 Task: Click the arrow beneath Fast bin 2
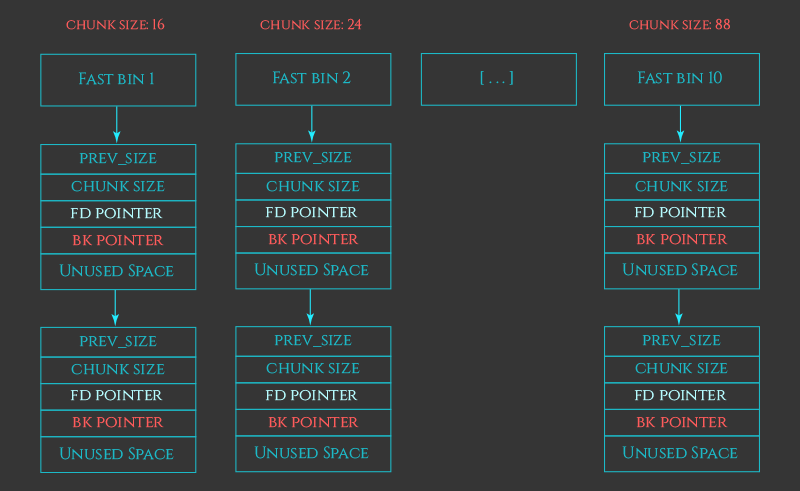[x=312, y=124]
